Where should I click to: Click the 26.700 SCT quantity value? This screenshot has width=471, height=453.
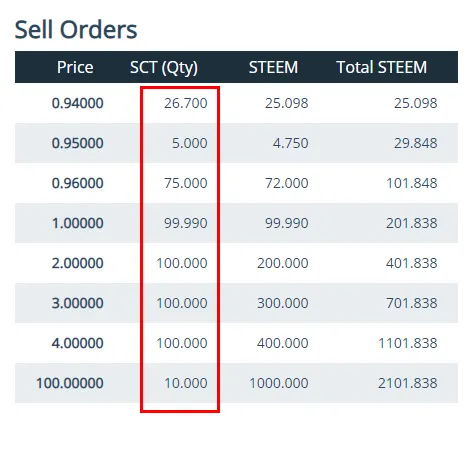point(186,103)
